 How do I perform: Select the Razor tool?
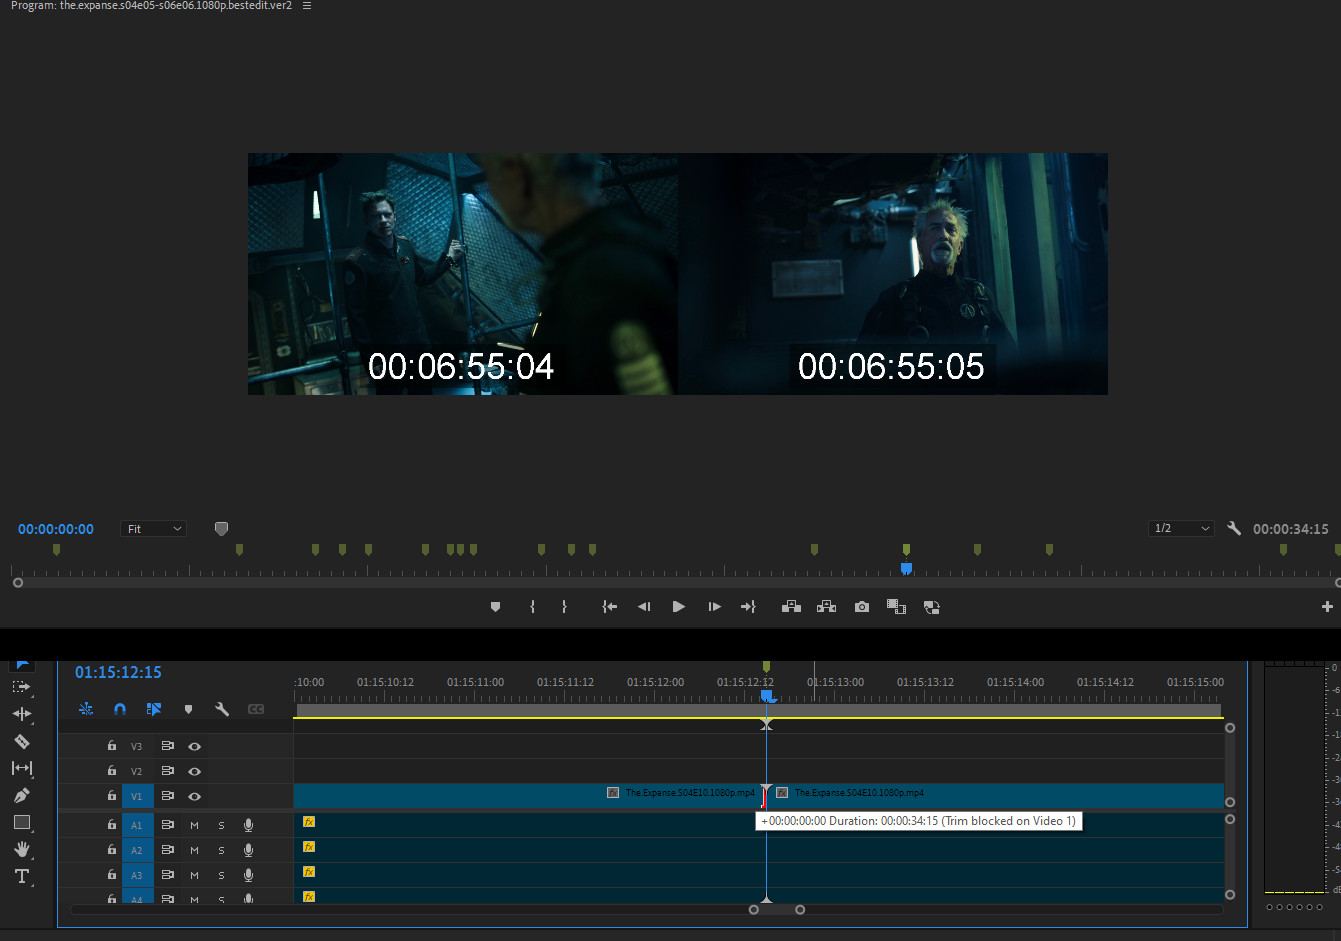tap(22, 741)
